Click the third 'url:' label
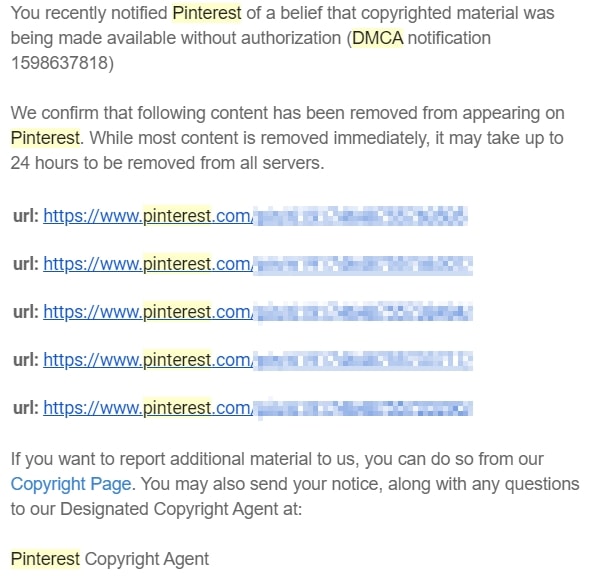 tap(26, 312)
